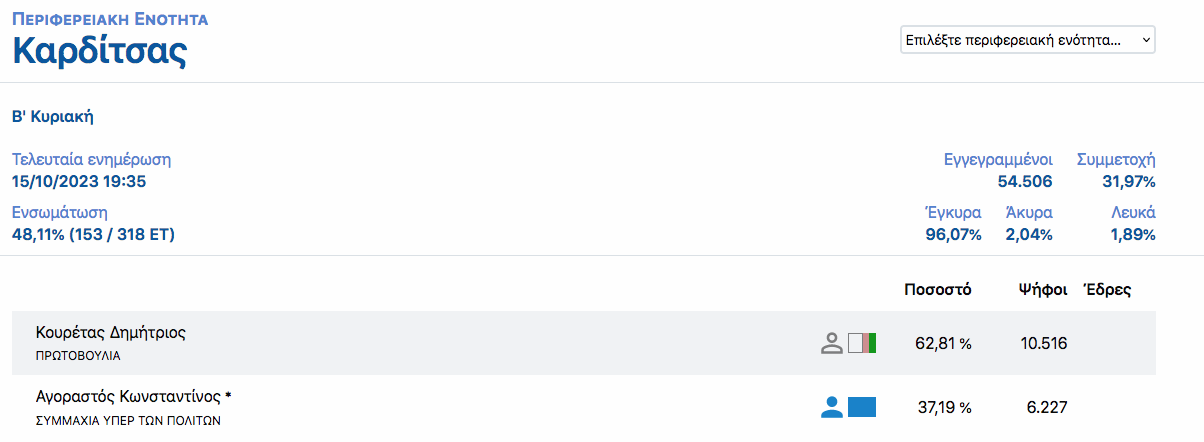
Task: Click Κουρέτας's white-pink-green party color box
Action: point(862,344)
